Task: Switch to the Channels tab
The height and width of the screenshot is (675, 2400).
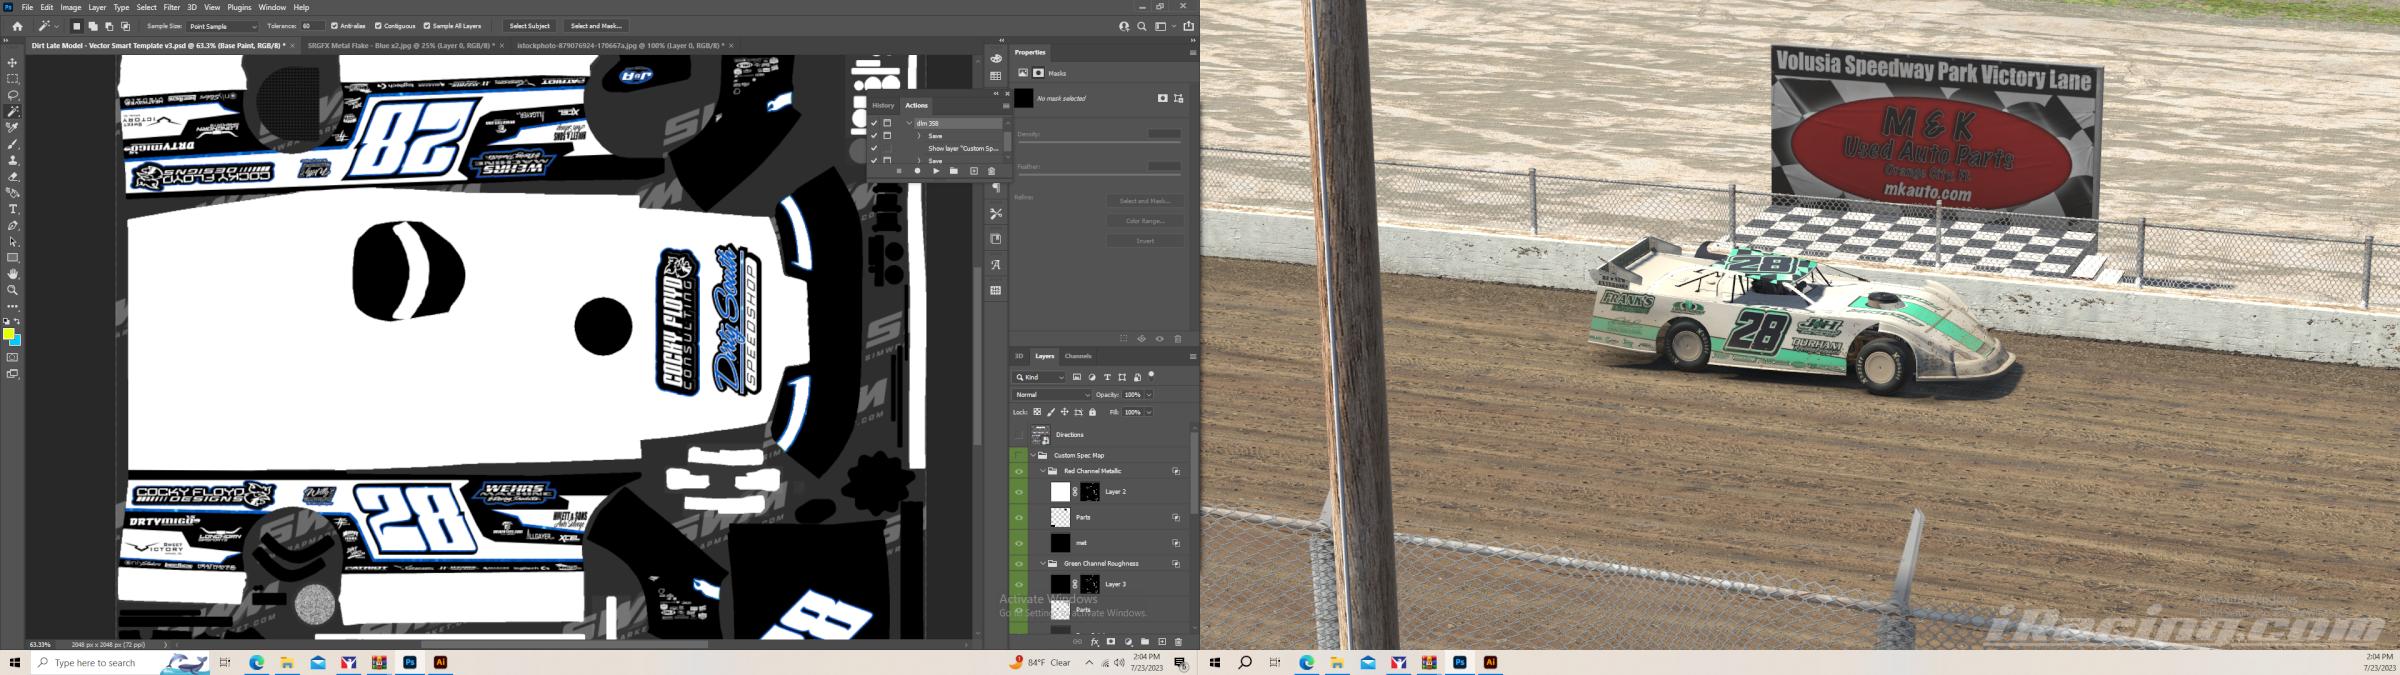Action: [1078, 356]
